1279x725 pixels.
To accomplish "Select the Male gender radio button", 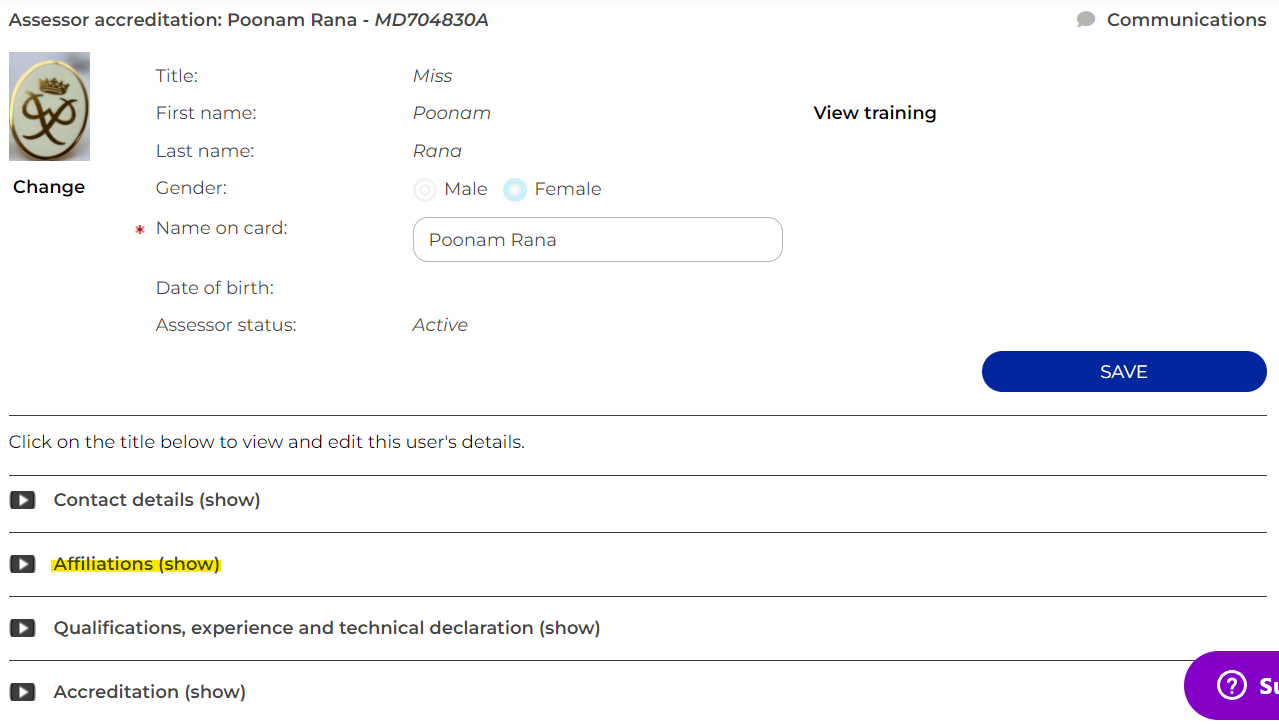I will click(x=425, y=190).
